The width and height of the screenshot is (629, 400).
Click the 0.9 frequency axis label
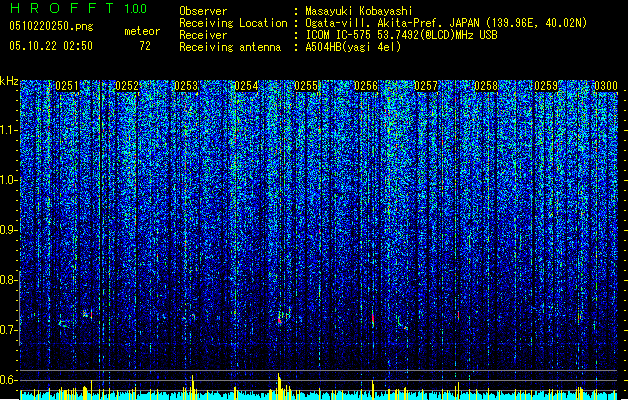click(8, 230)
